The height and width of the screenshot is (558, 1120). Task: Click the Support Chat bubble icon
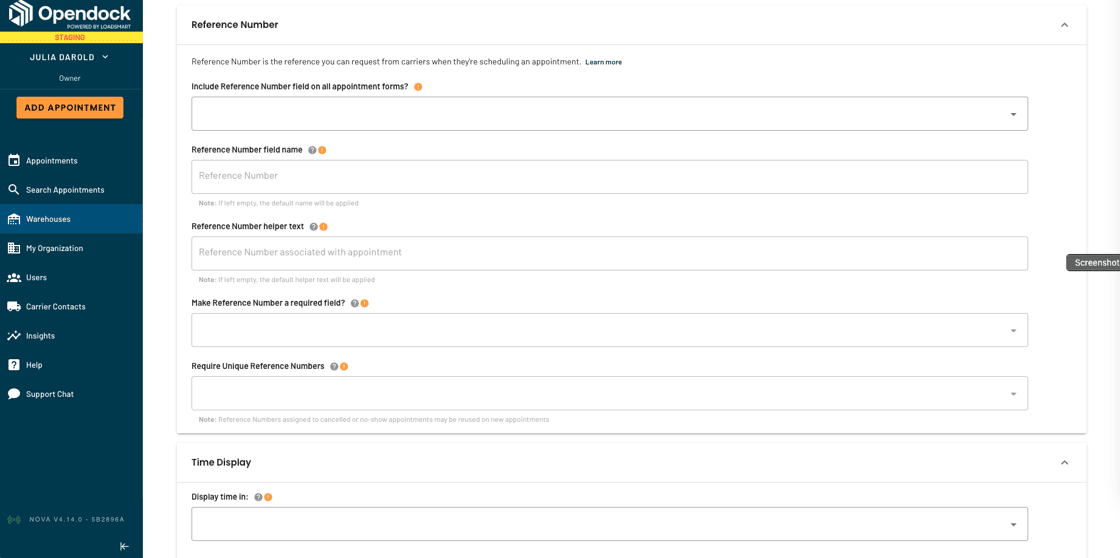pos(14,394)
